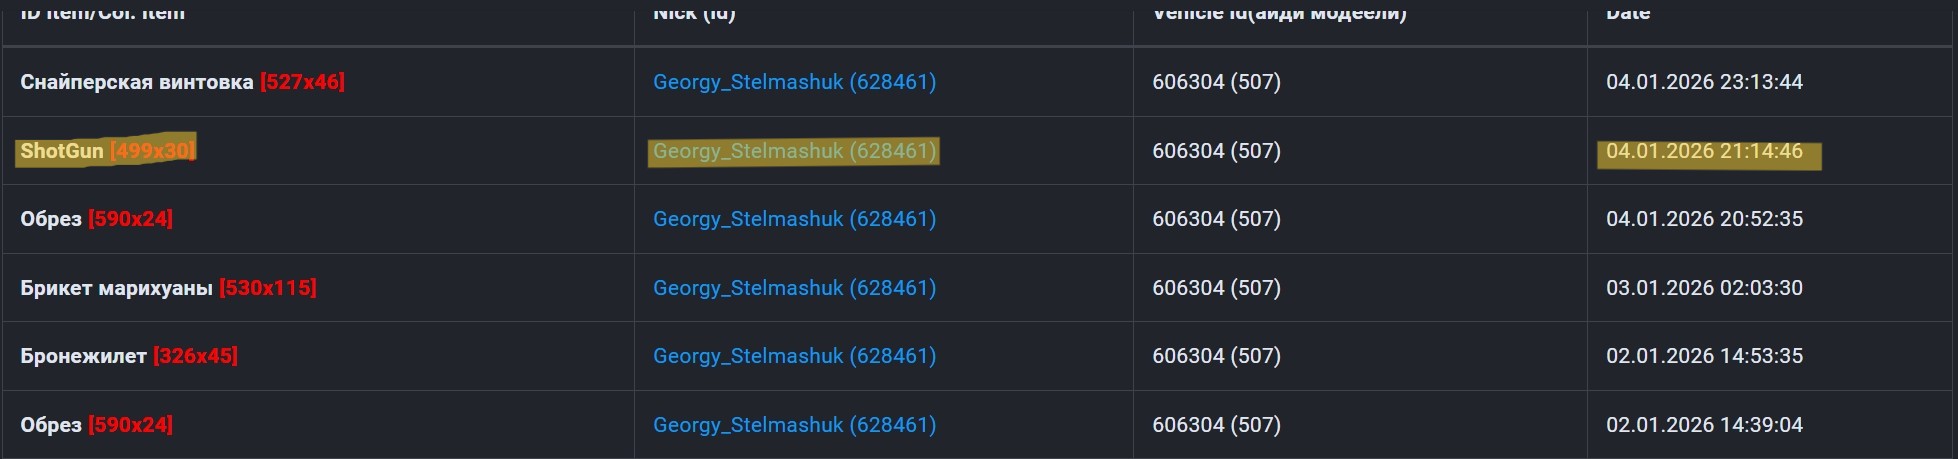Screen dimensions: 1958x459
Task: Open Georgy_Stelmashuk link in the 14:39:04 row
Action: 794,425
